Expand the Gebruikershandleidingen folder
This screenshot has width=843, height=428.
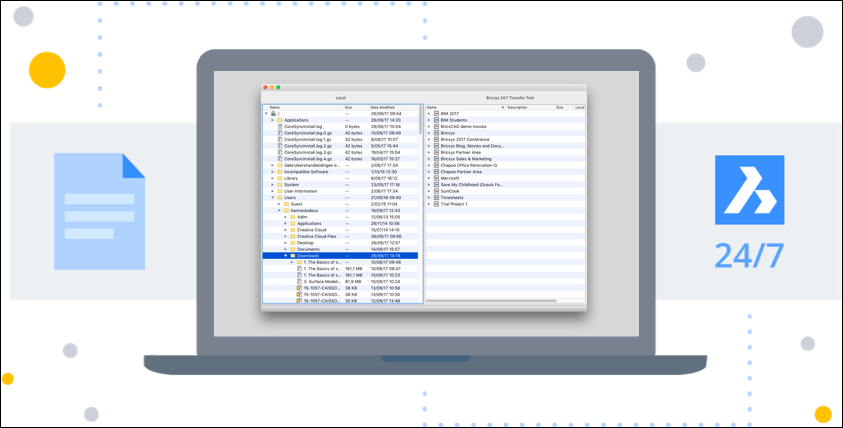click(x=273, y=165)
